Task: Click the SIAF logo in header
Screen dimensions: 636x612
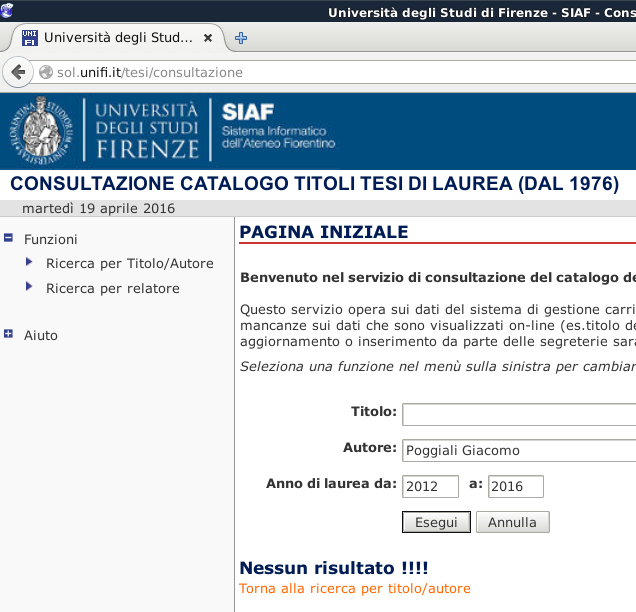Action: [278, 128]
